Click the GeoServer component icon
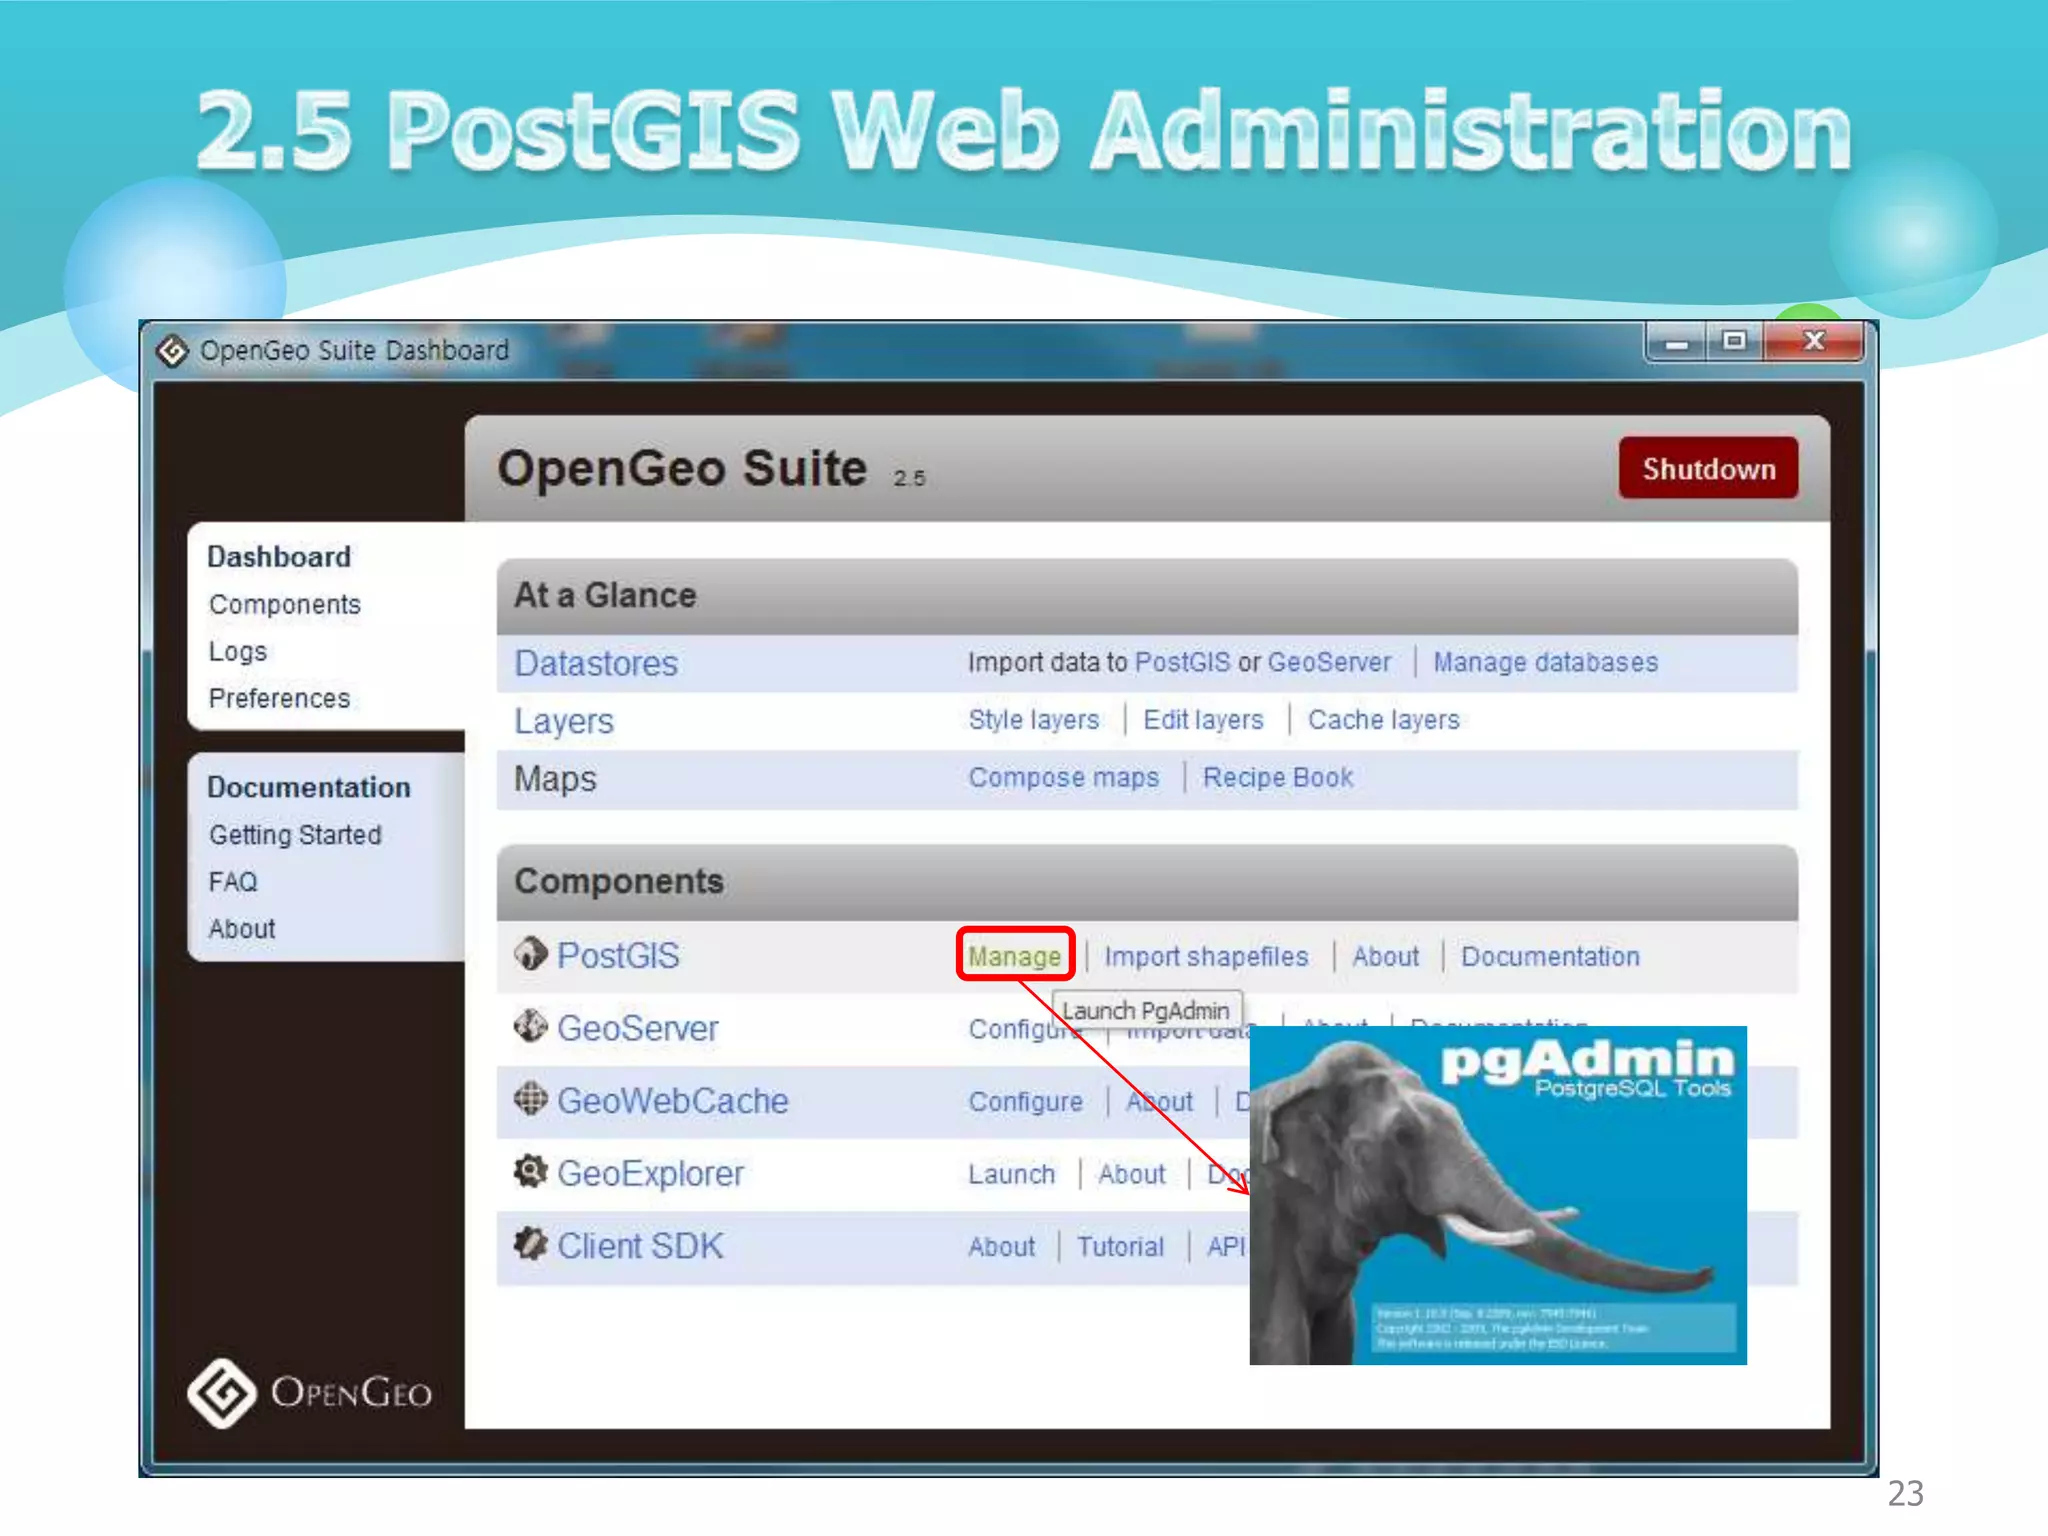Viewport: 2048px width, 1536px height. click(x=530, y=1026)
